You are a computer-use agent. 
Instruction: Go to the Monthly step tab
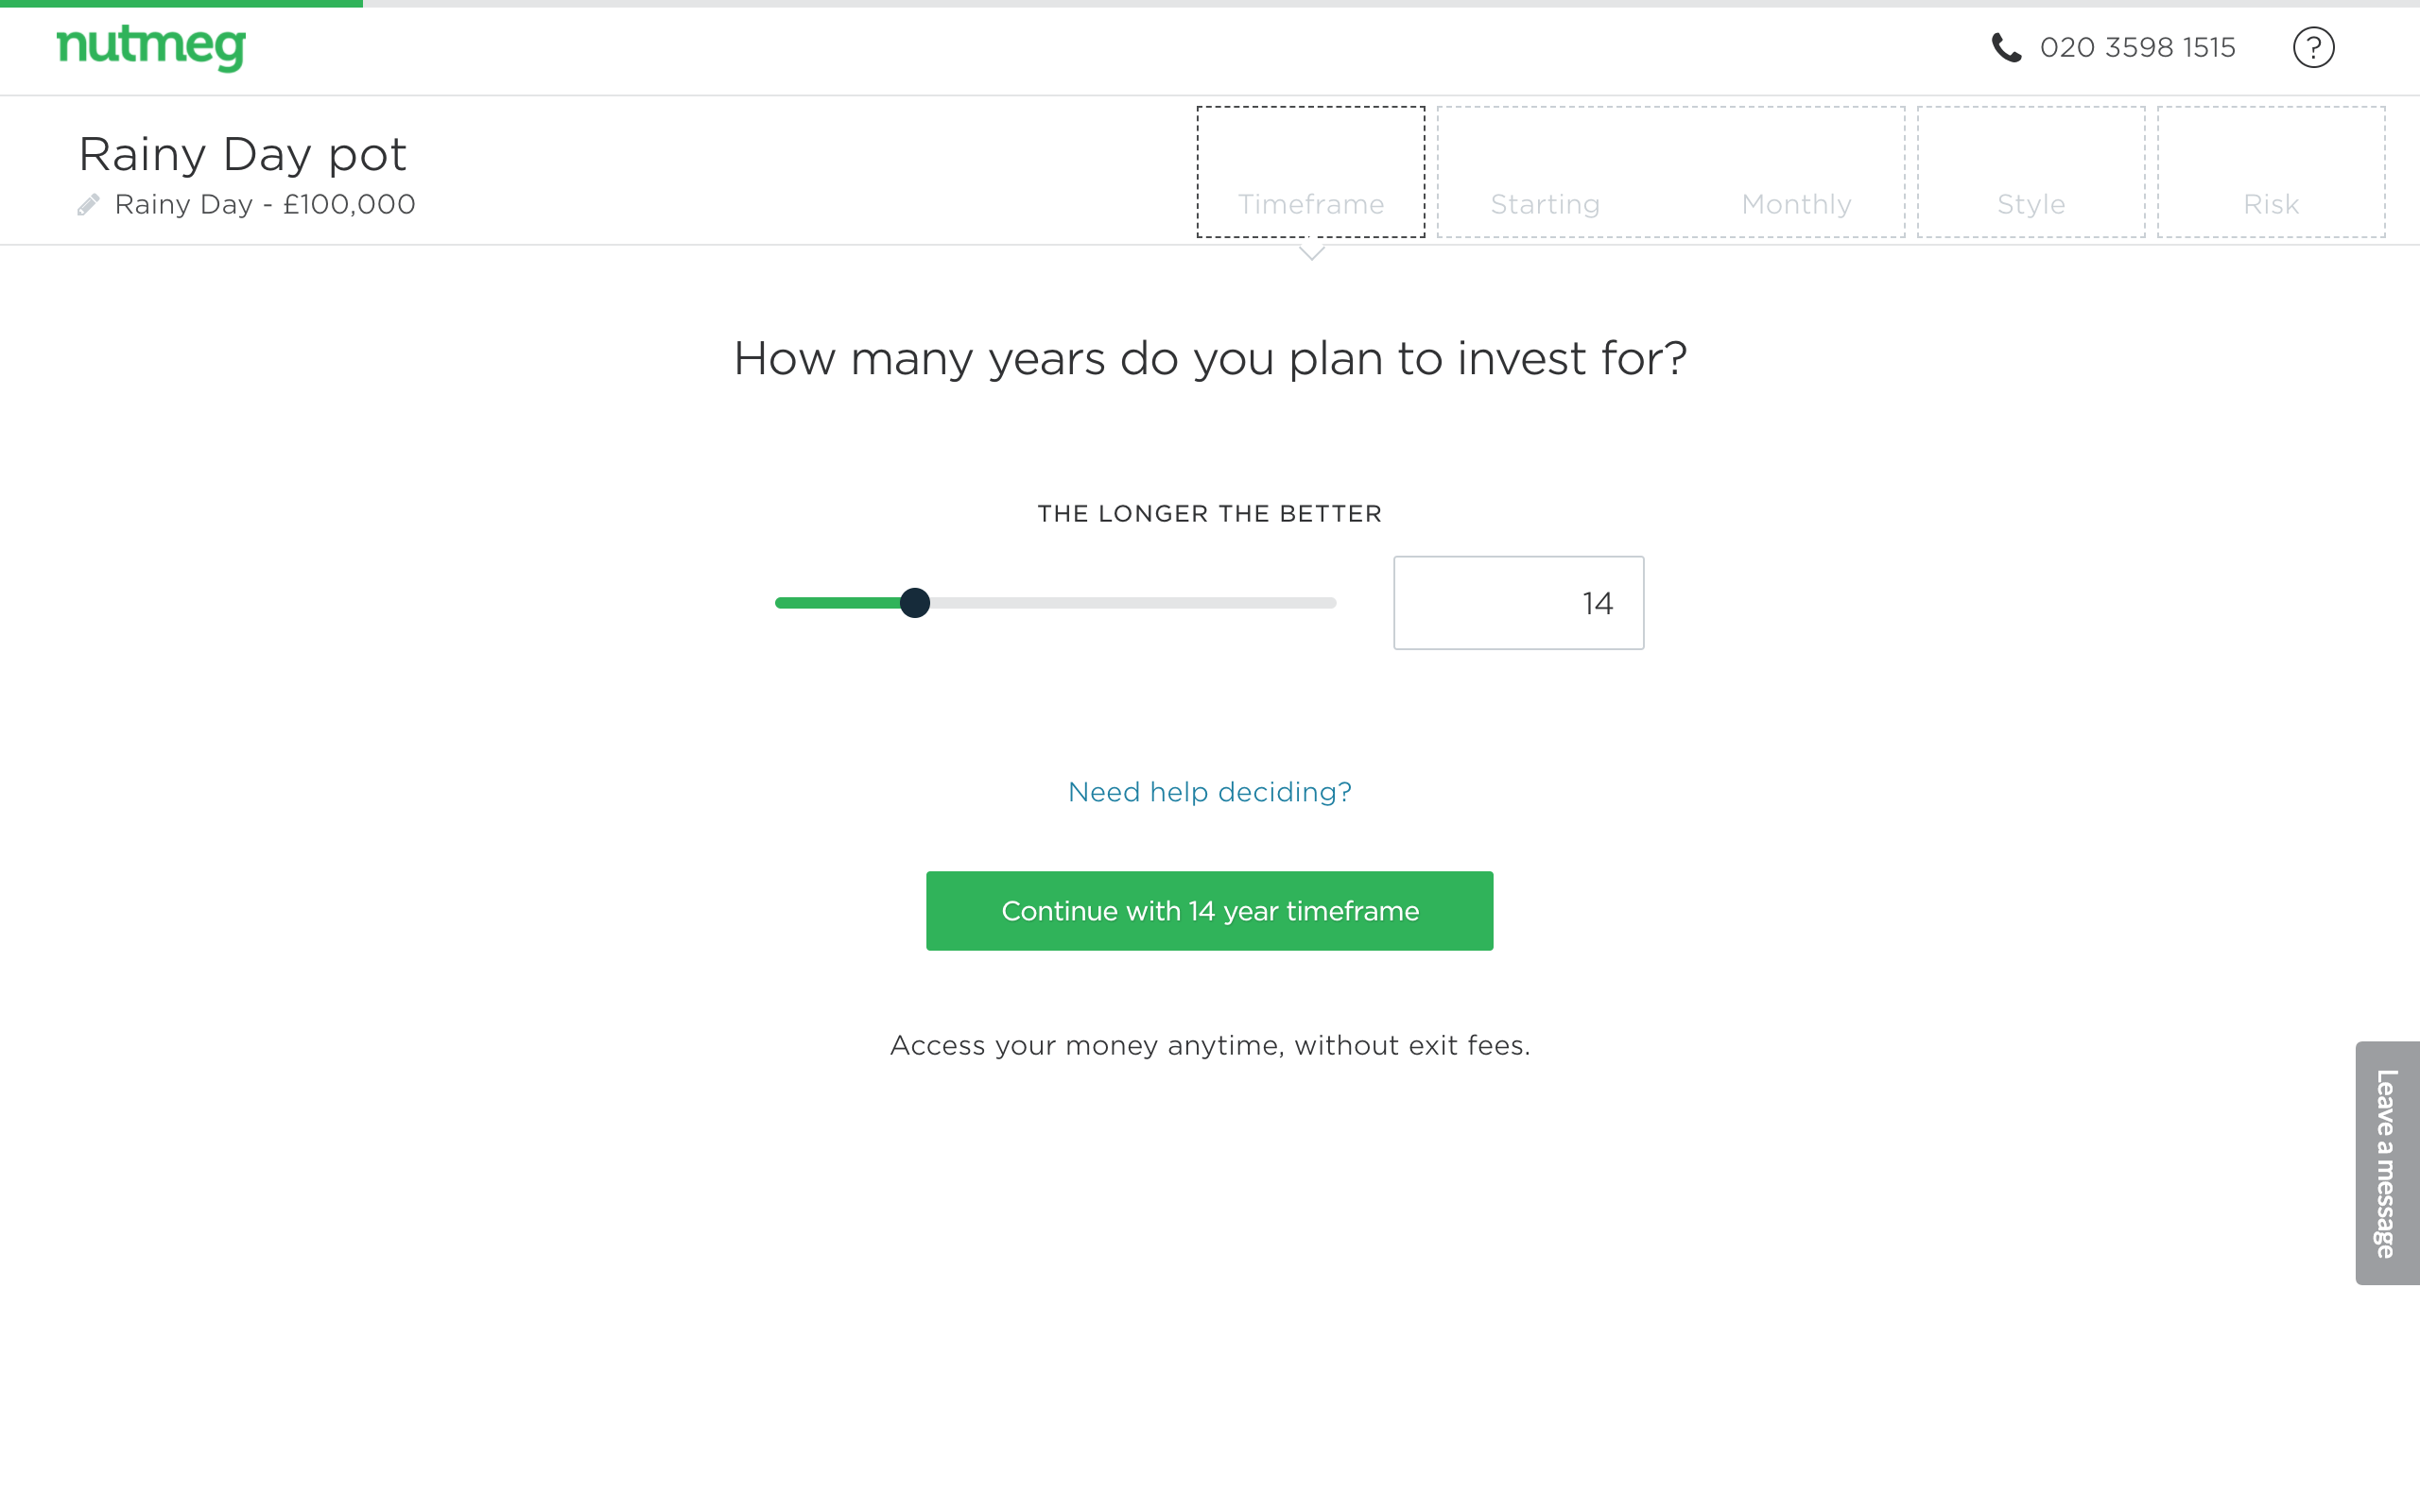[1796, 173]
